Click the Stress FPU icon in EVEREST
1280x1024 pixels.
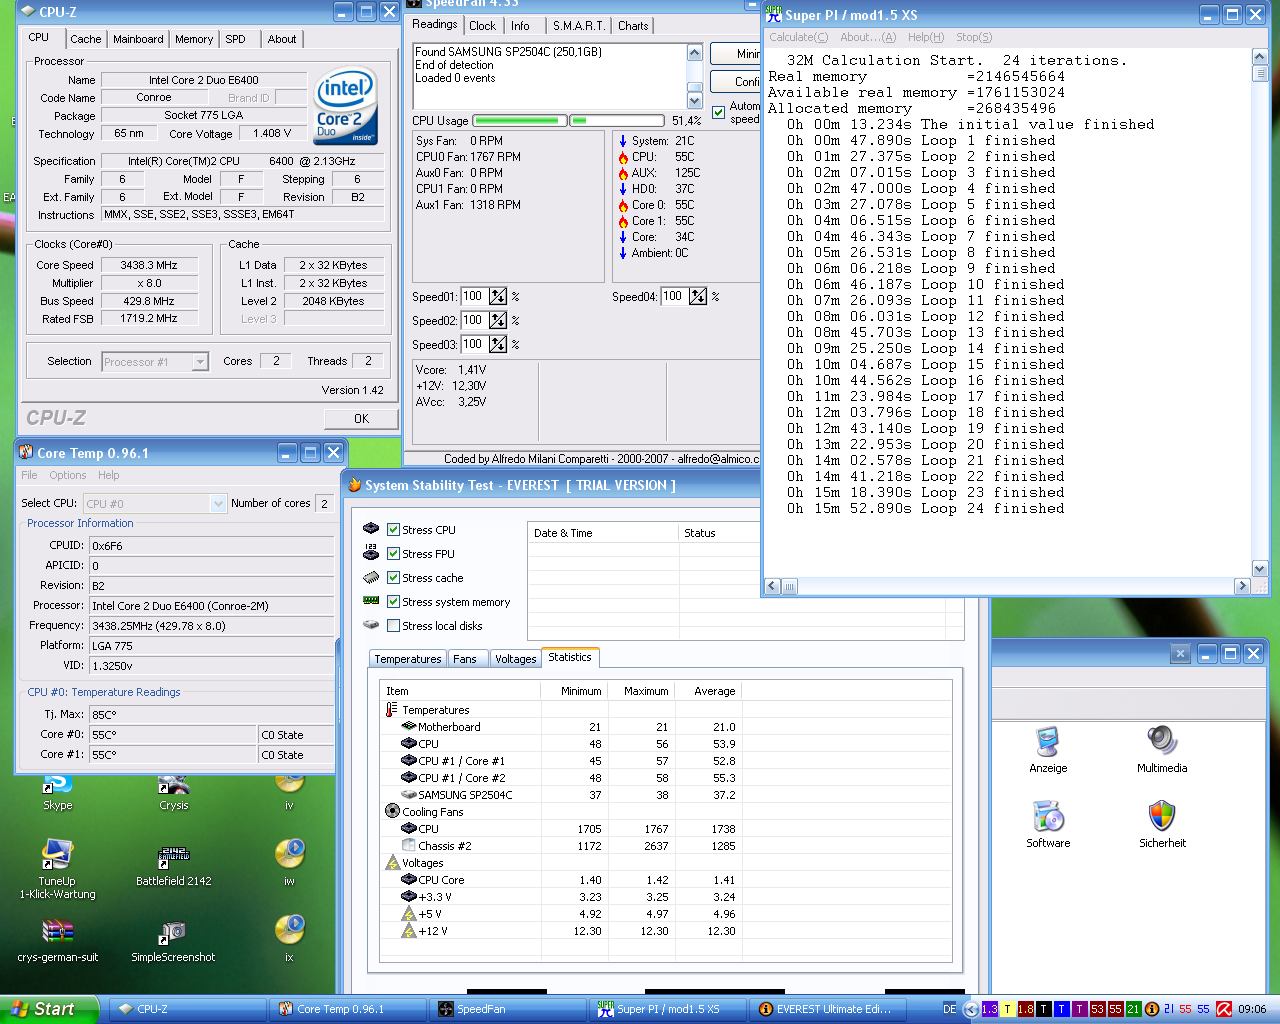(x=371, y=552)
